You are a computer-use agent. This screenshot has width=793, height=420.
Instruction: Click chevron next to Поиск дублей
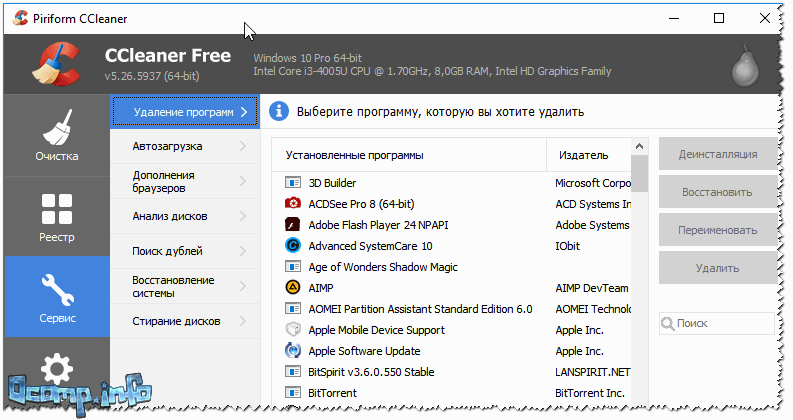(243, 251)
